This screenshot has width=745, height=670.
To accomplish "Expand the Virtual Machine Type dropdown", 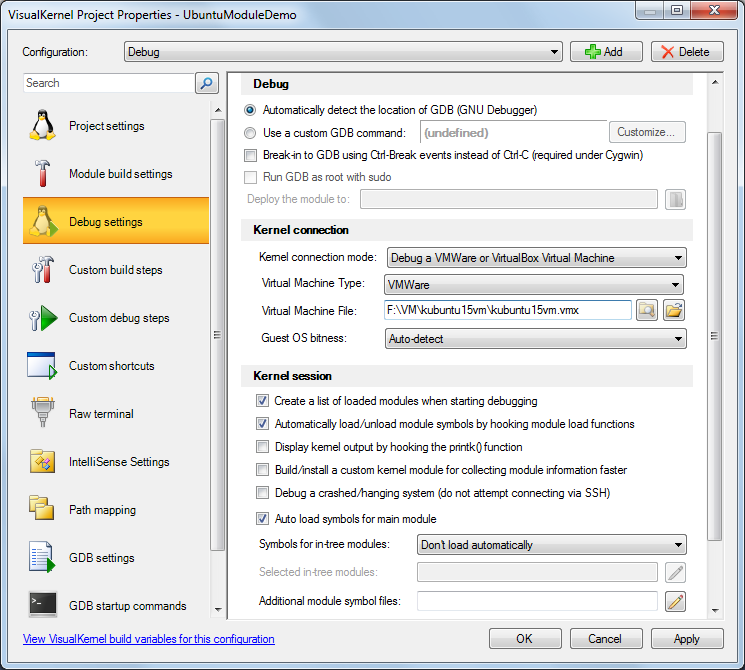I will point(534,285).
